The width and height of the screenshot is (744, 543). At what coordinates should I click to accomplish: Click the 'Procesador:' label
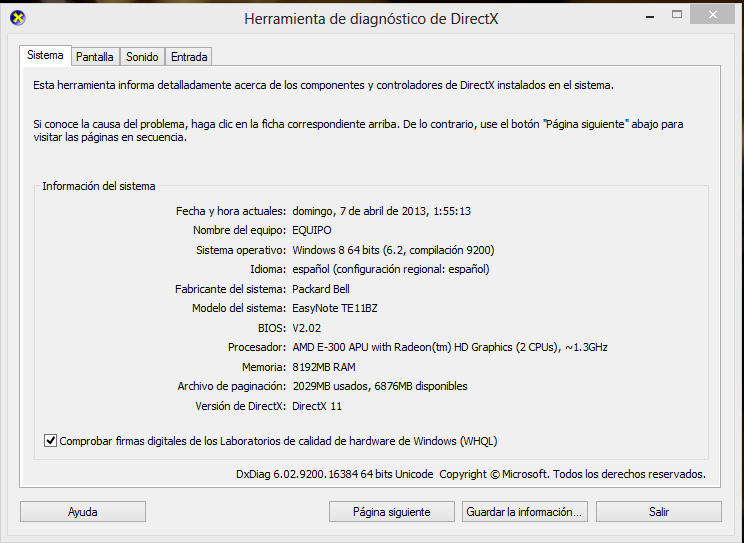pos(257,347)
